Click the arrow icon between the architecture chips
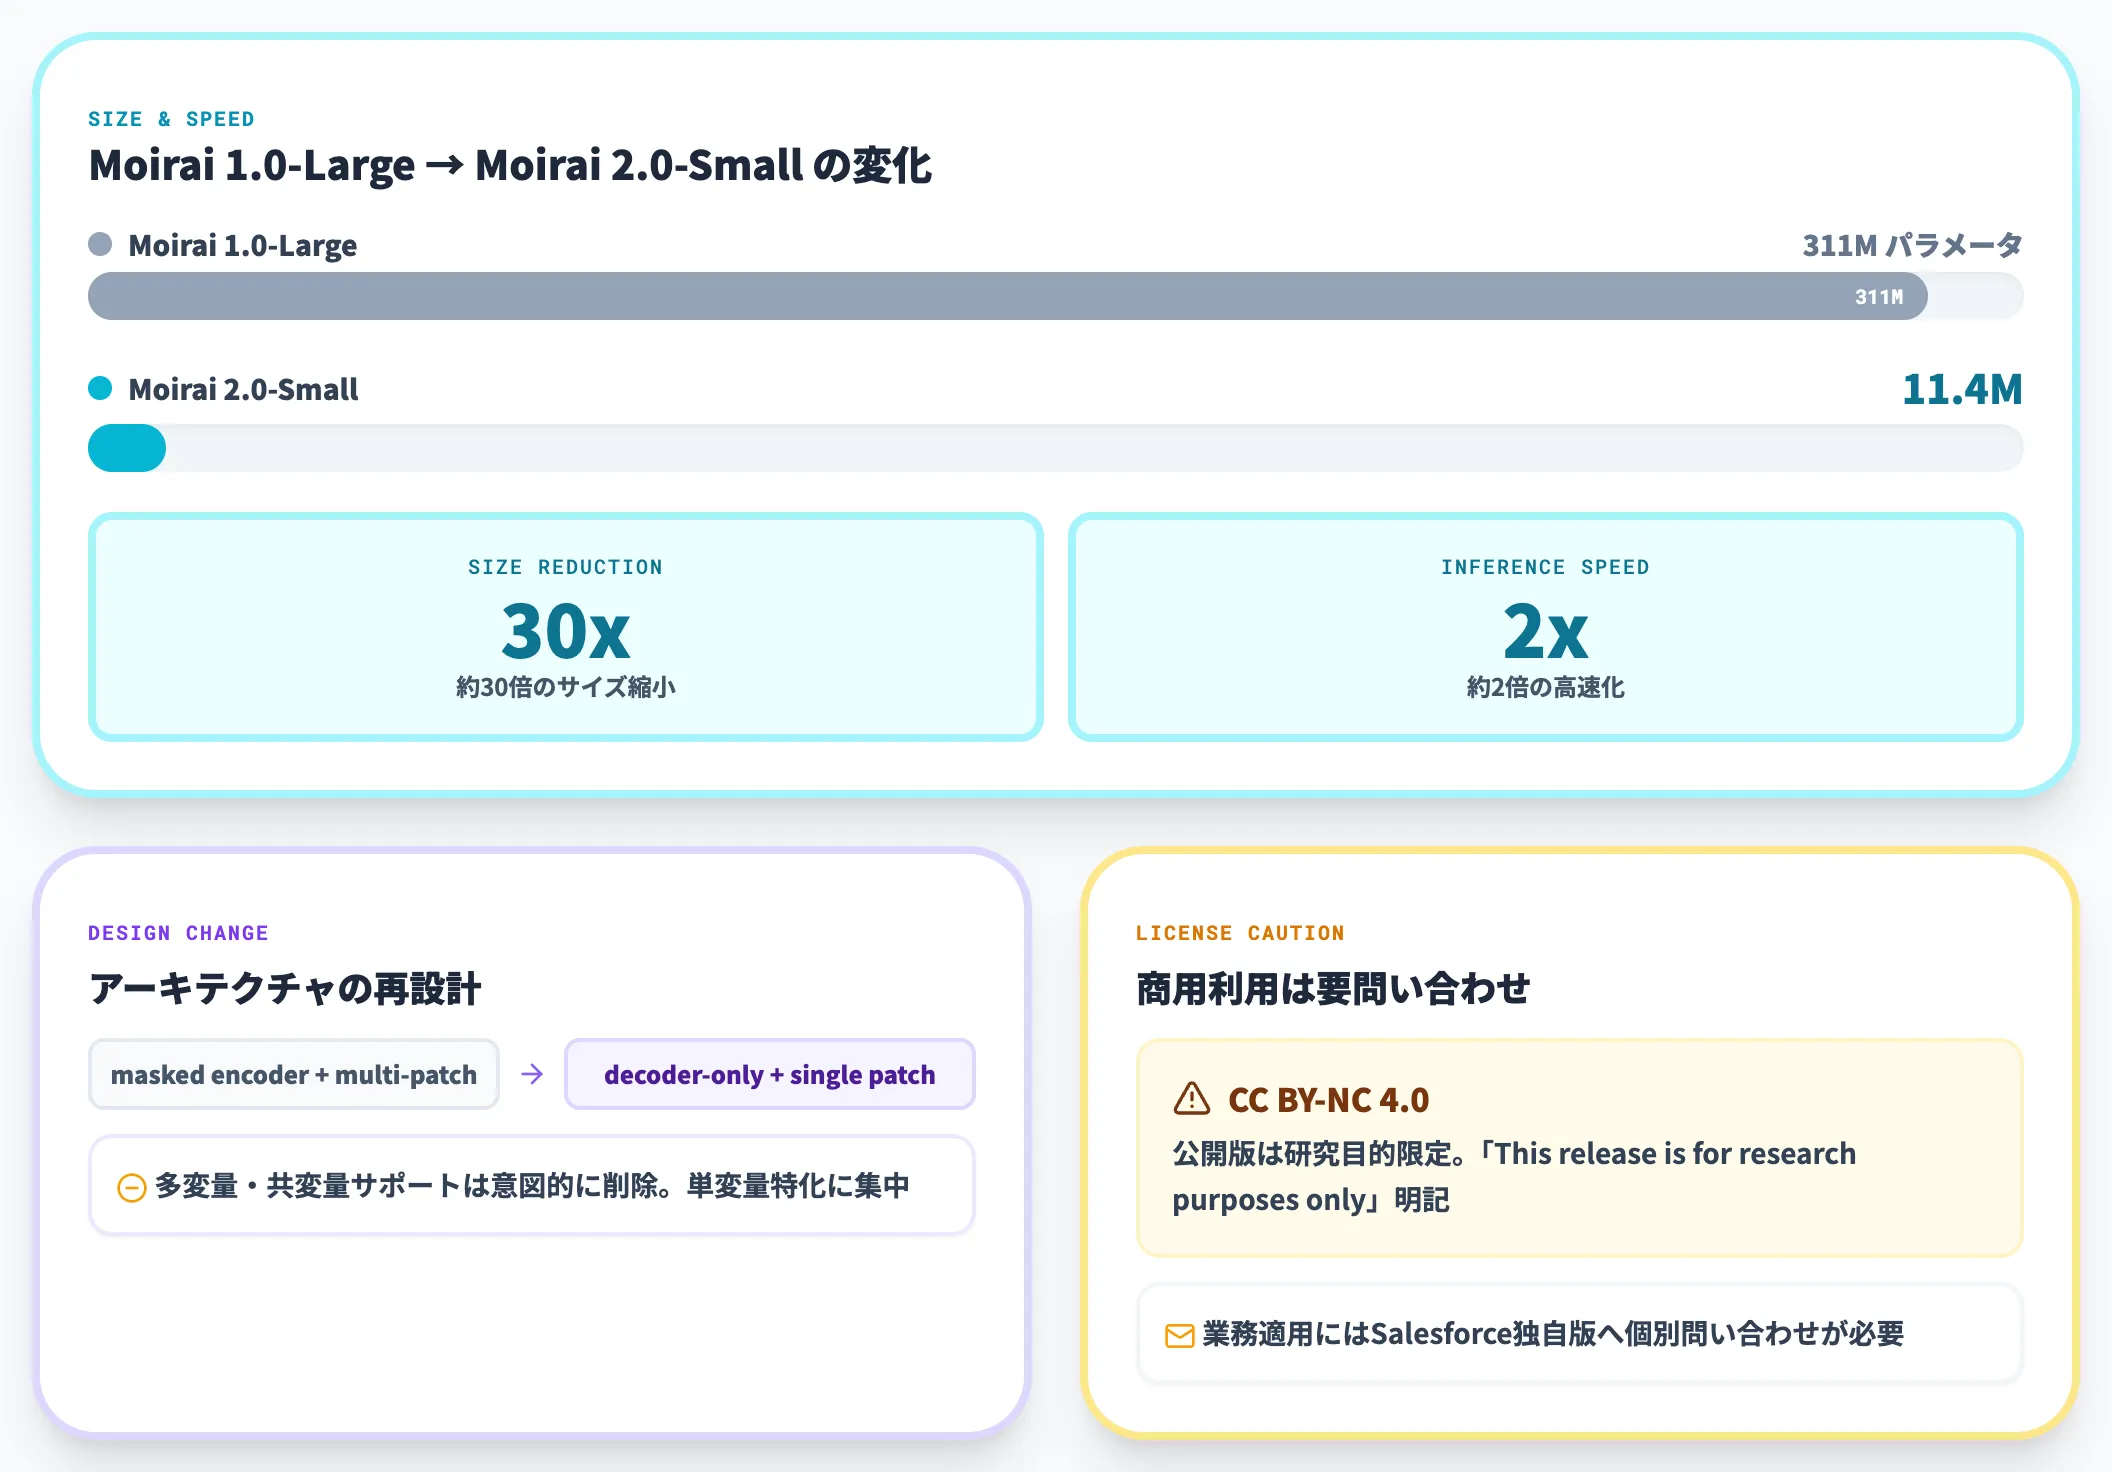The image size is (2112, 1472). coord(532,1074)
